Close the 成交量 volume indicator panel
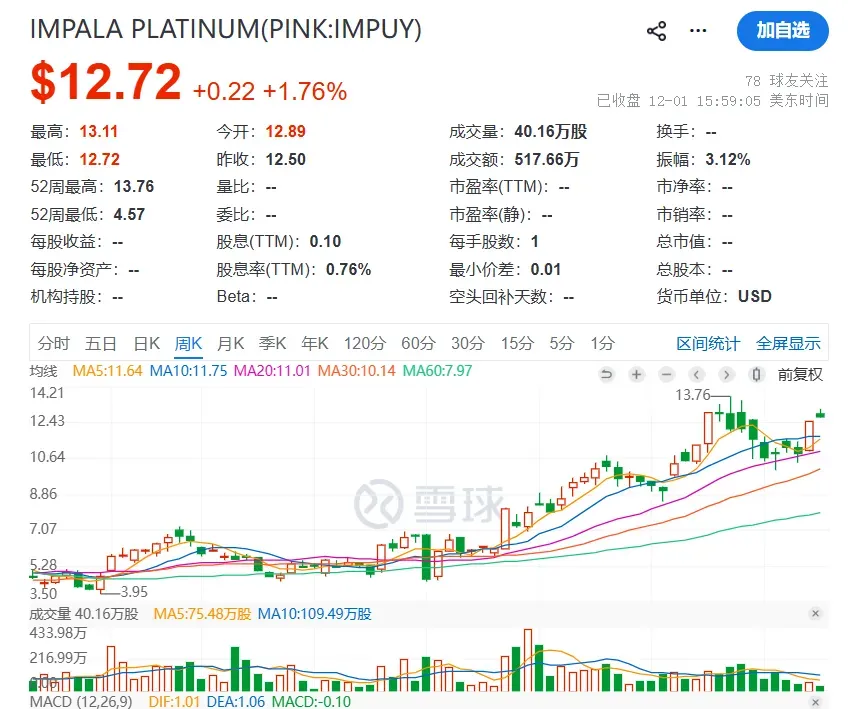 click(815, 613)
